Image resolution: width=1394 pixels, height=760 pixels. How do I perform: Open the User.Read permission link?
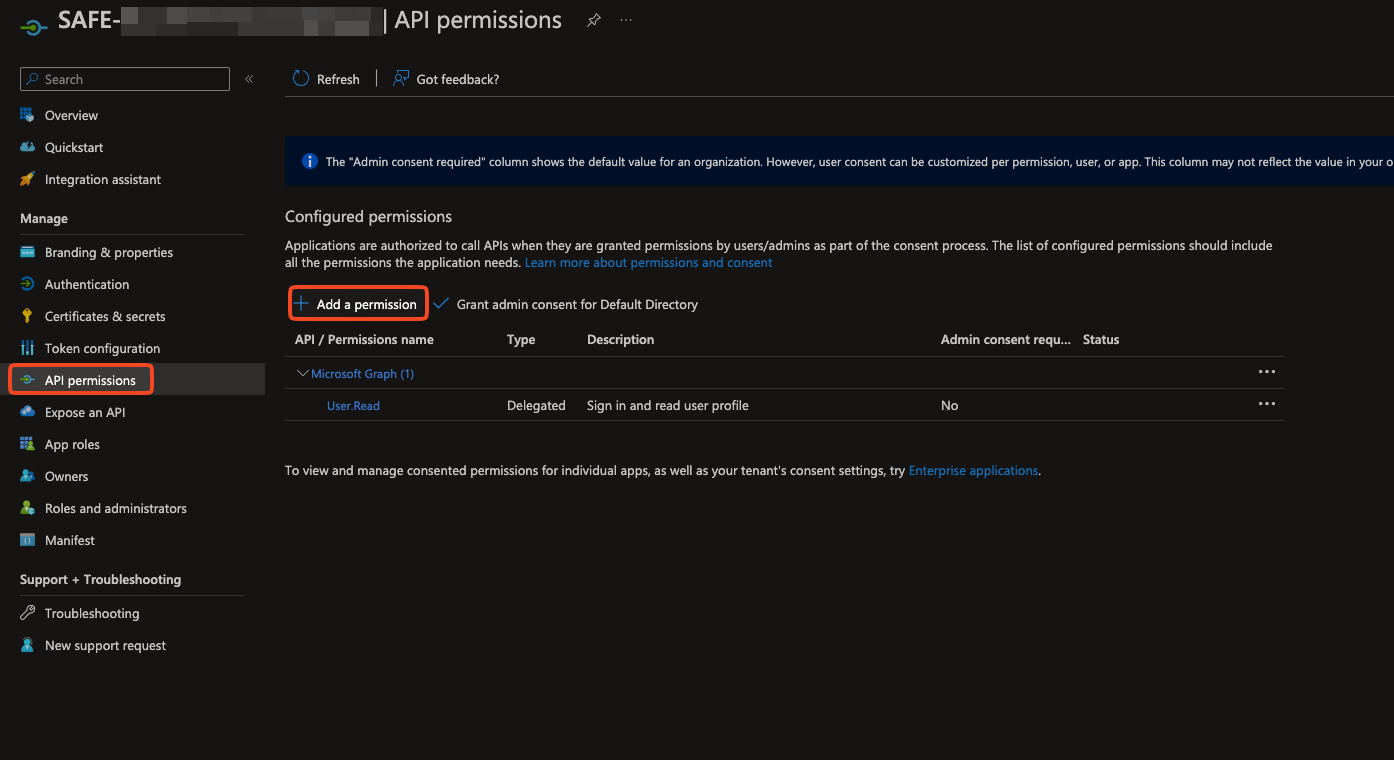[353, 405]
